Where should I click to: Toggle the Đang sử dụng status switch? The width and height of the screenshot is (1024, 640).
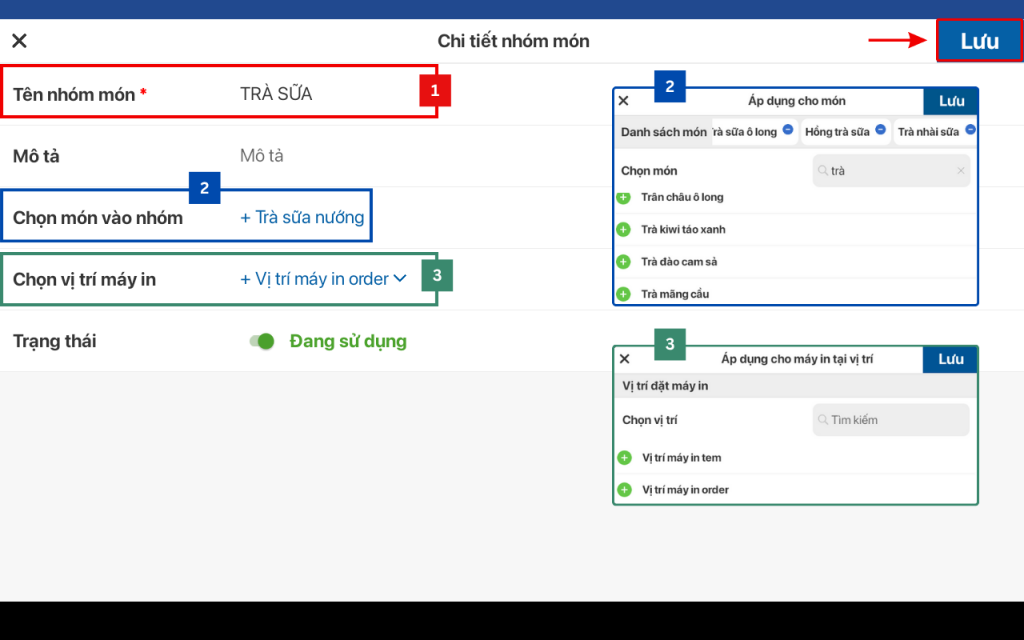(262, 342)
